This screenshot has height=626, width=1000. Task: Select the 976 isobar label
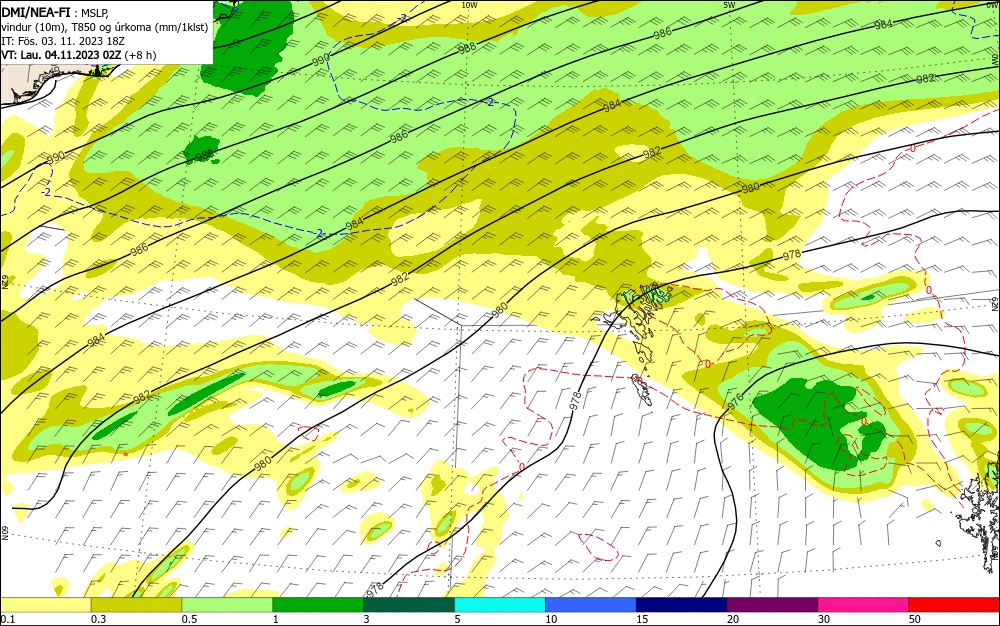coord(735,401)
